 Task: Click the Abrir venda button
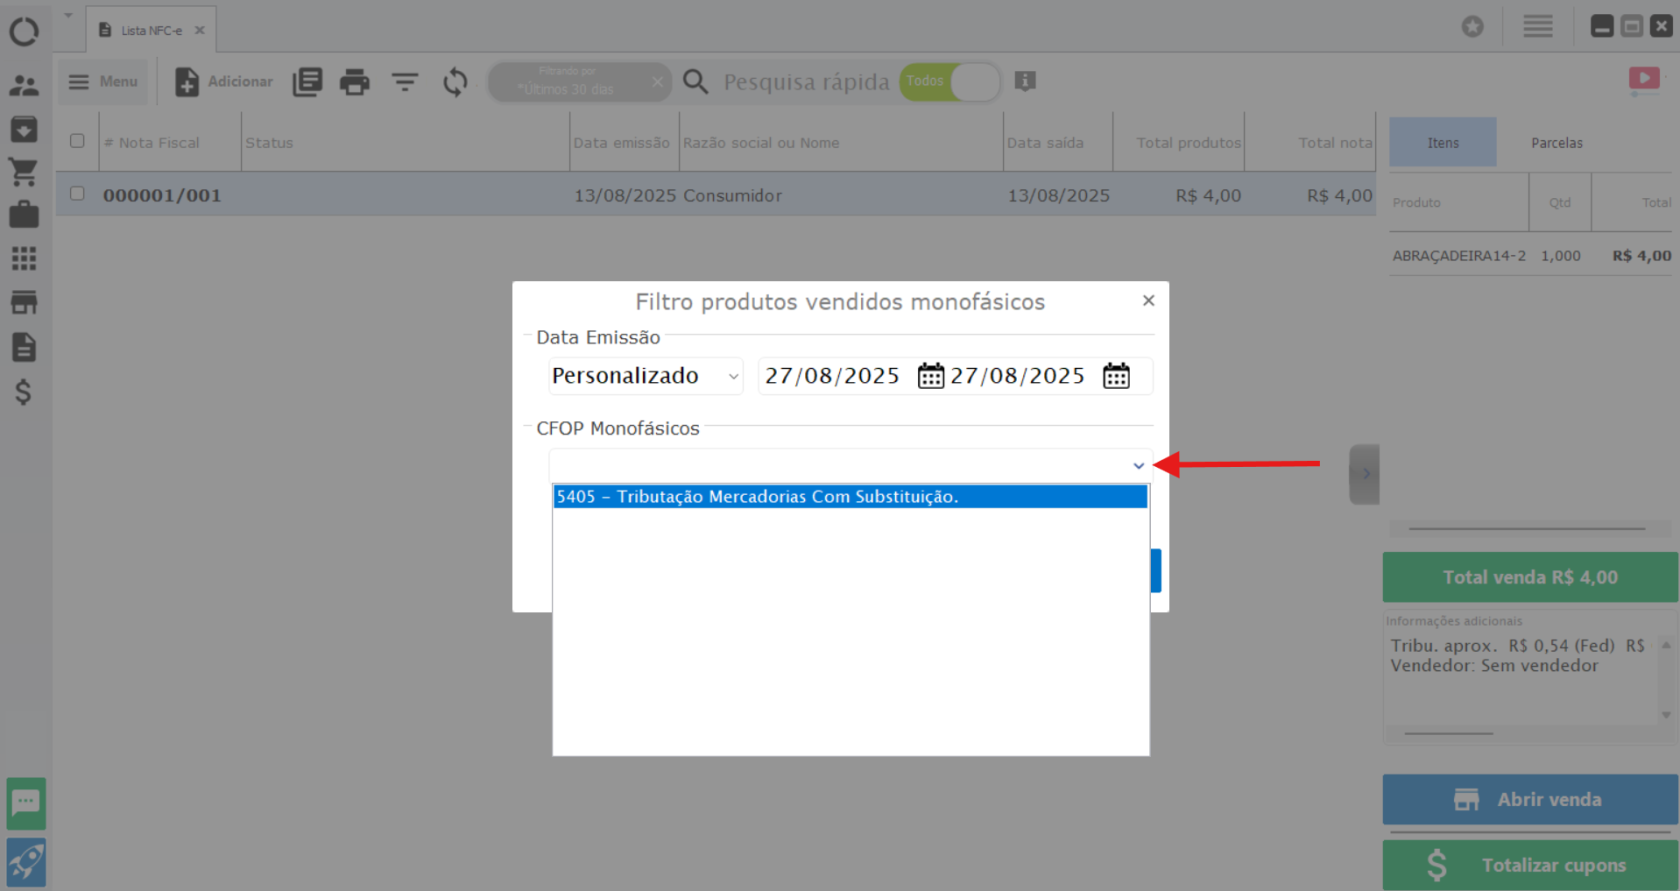click(1529, 799)
